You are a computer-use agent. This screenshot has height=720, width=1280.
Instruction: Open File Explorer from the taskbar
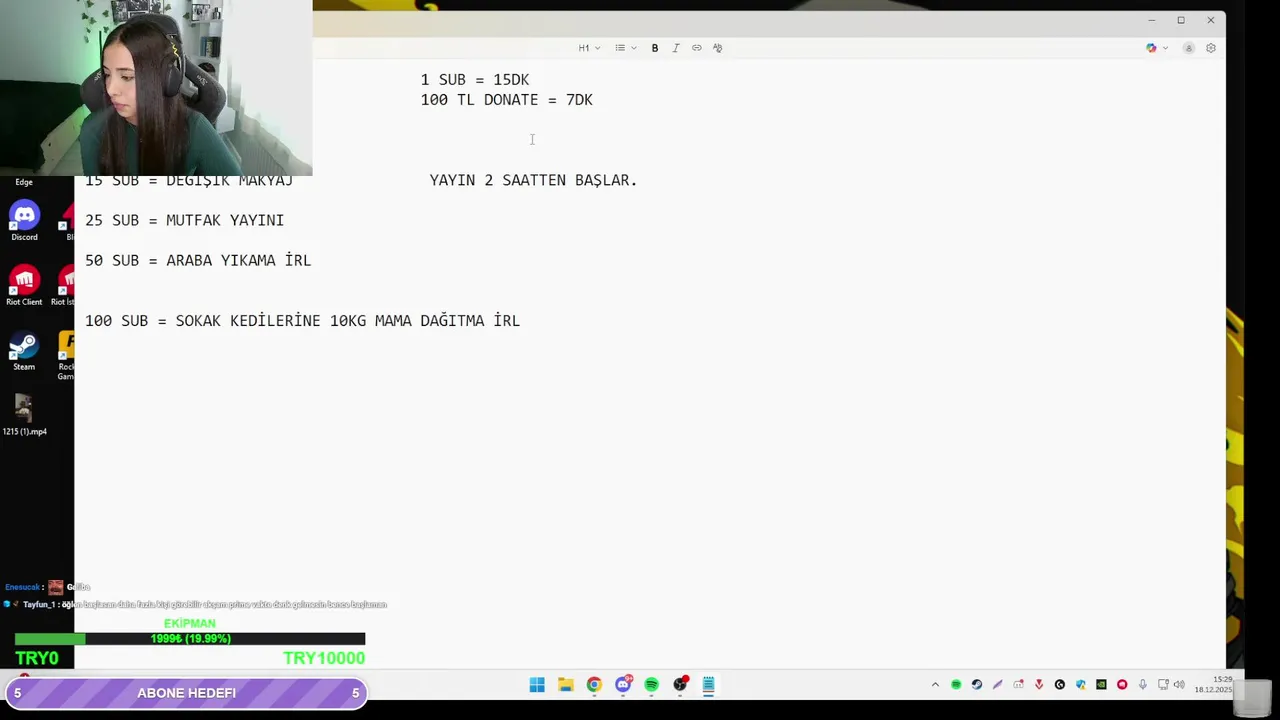(x=566, y=685)
